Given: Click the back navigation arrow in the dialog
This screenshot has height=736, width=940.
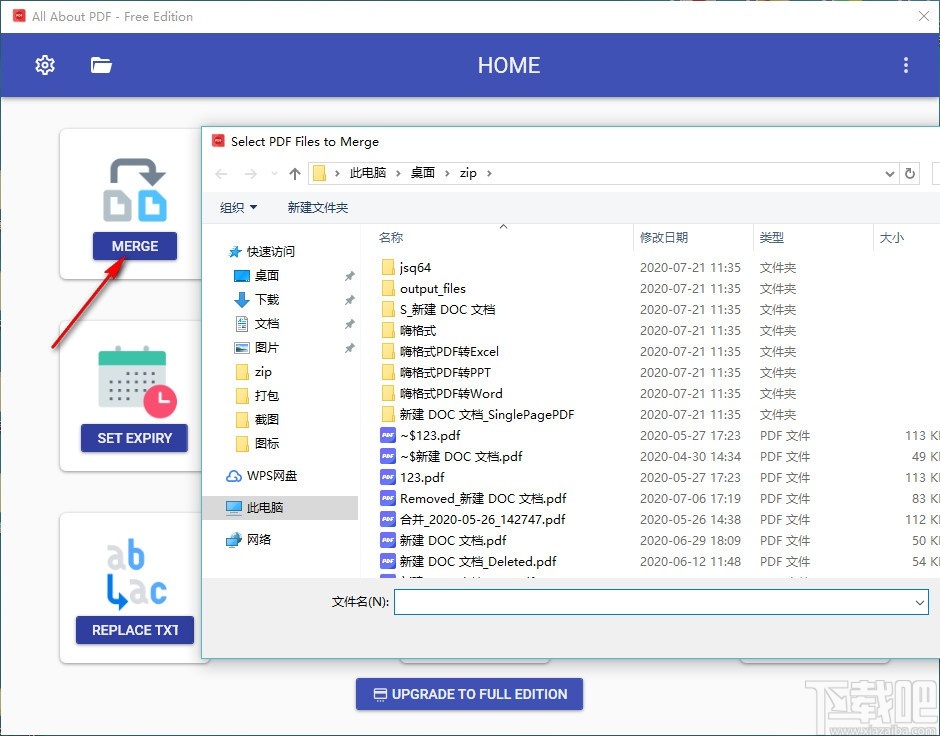Looking at the screenshot, I should click(x=221, y=173).
